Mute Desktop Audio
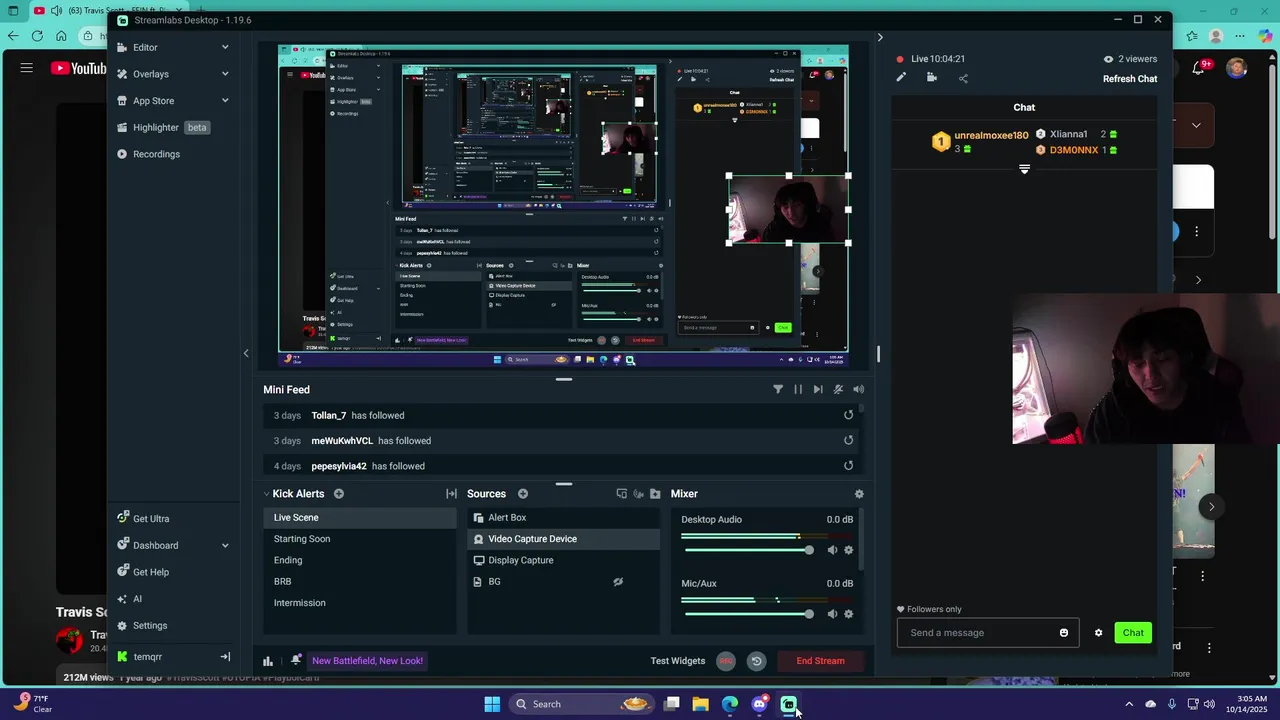Image resolution: width=1280 pixels, height=720 pixels. pos(832,550)
